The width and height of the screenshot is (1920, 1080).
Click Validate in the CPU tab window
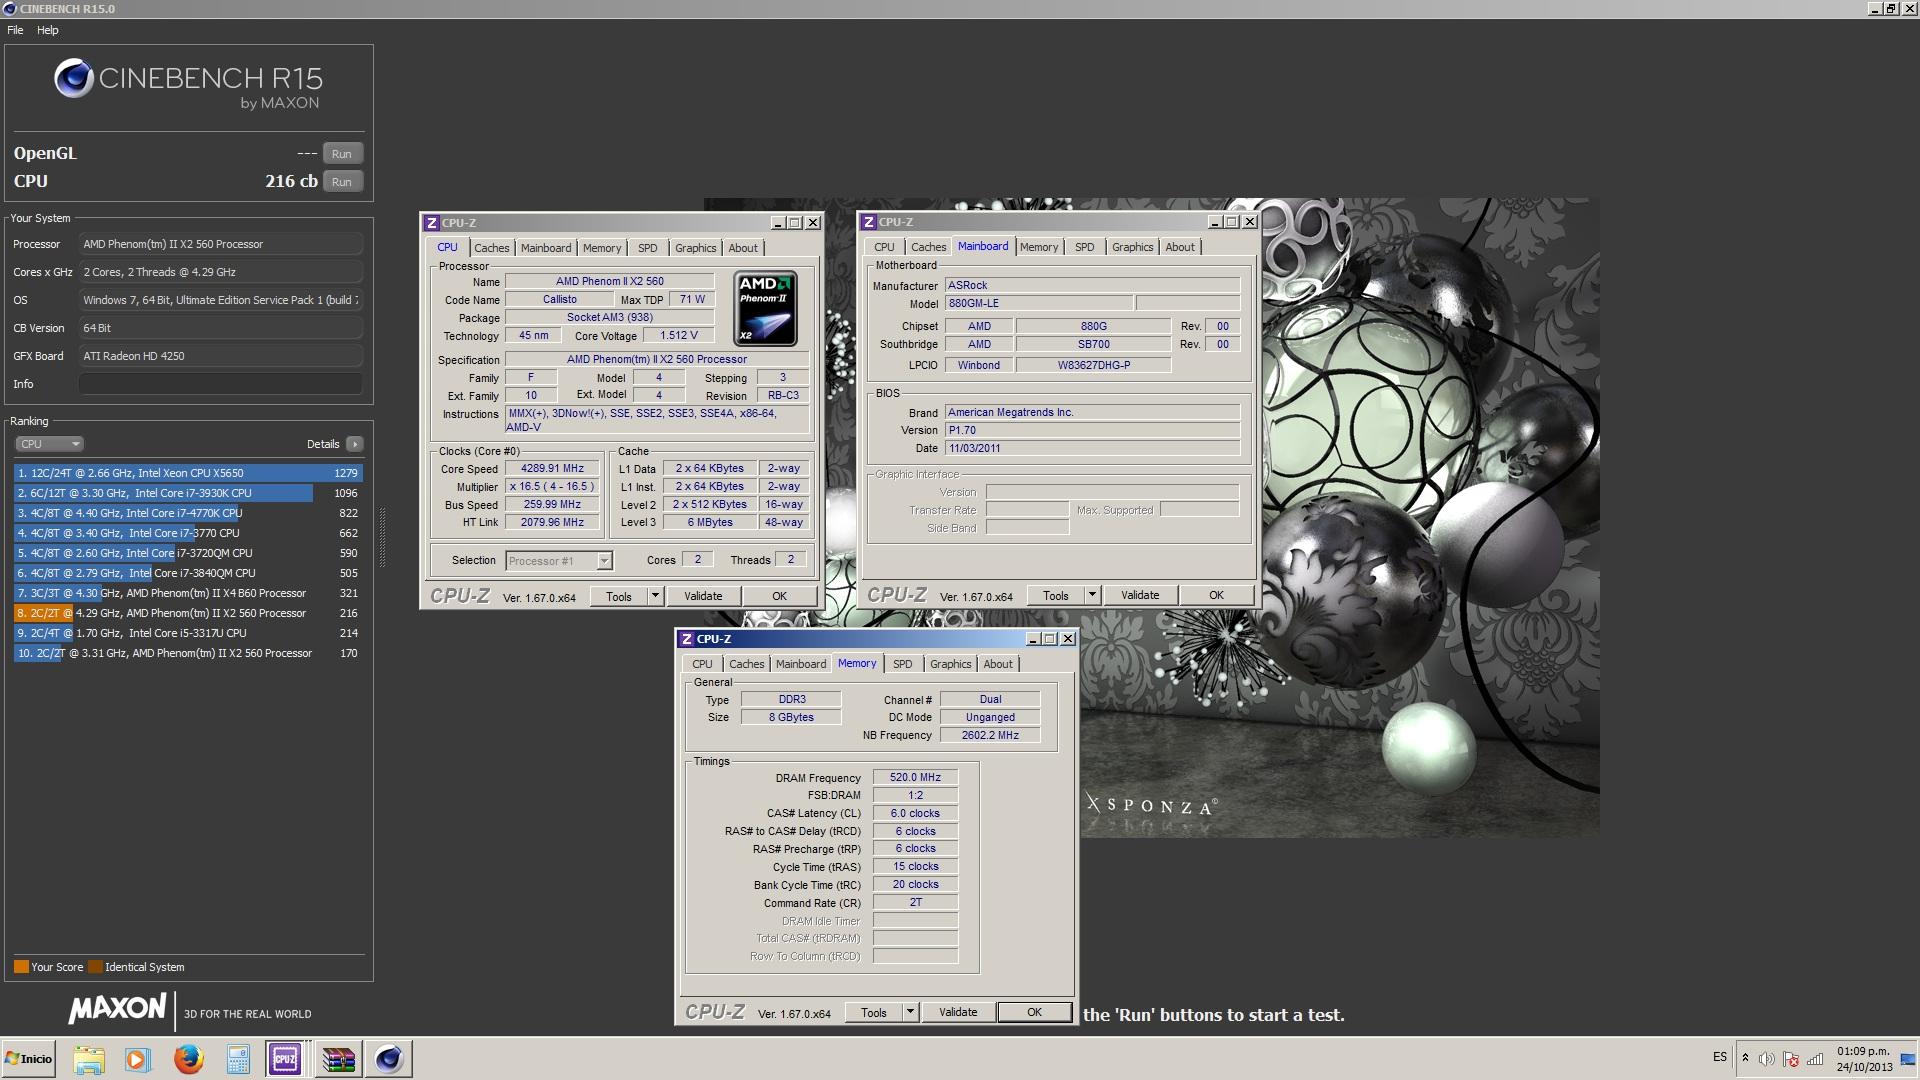pos(703,596)
